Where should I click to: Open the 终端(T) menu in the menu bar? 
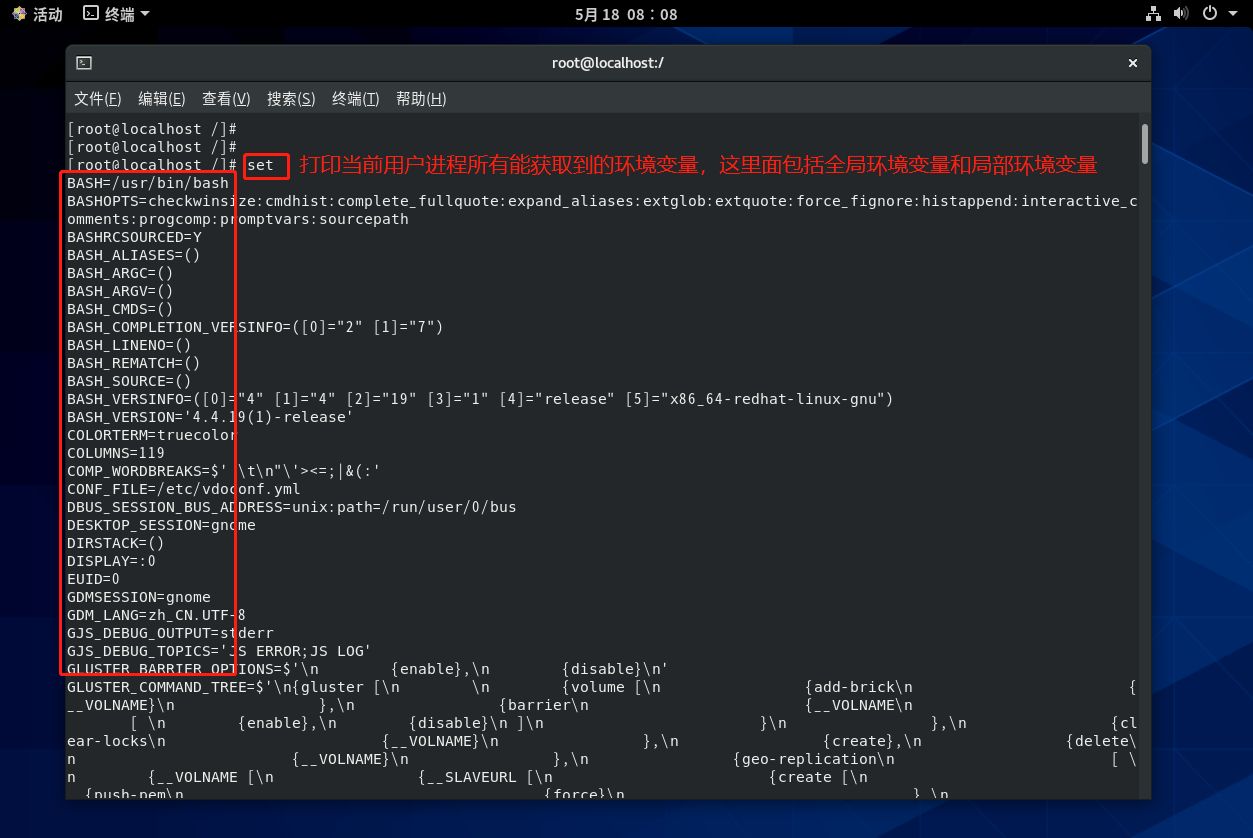click(355, 99)
